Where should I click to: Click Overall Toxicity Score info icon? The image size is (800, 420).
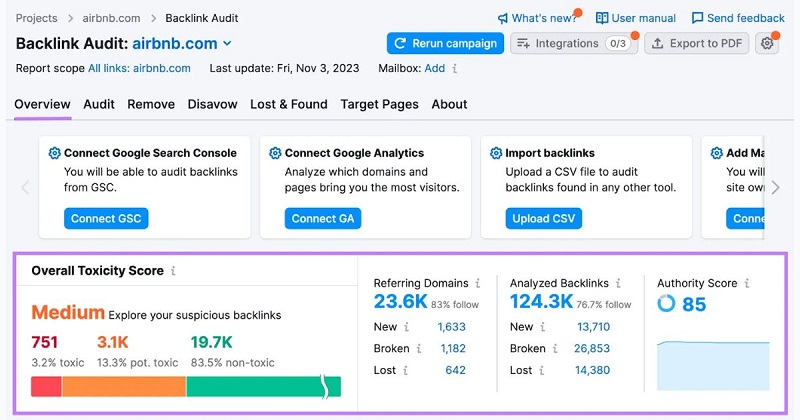[173, 270]
